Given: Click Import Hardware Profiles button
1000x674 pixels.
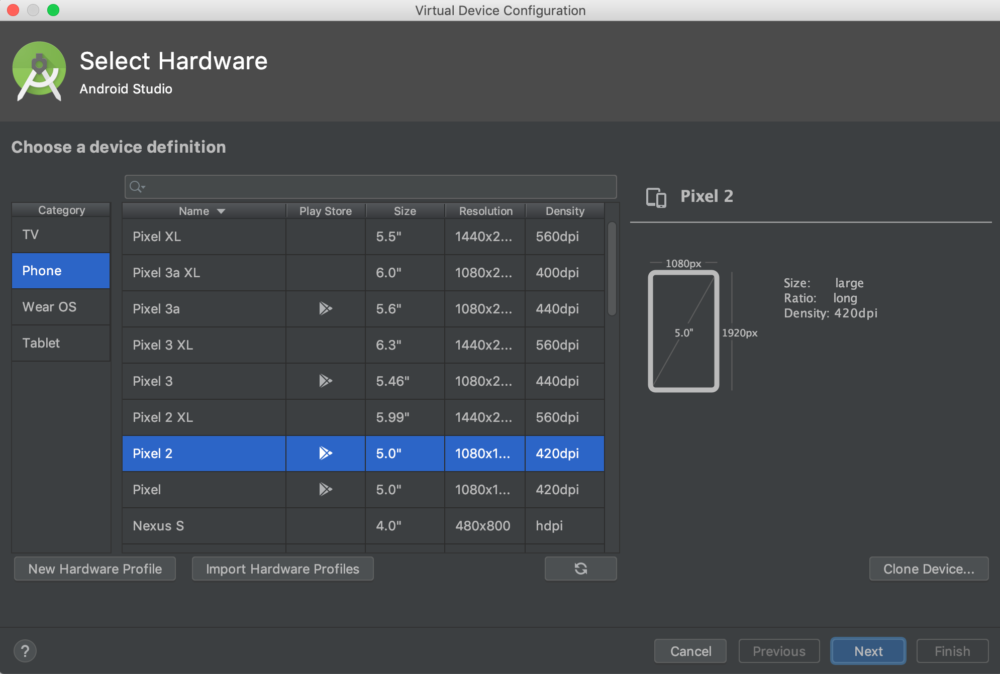Looking at the screenshot, I should click(283, 569).
